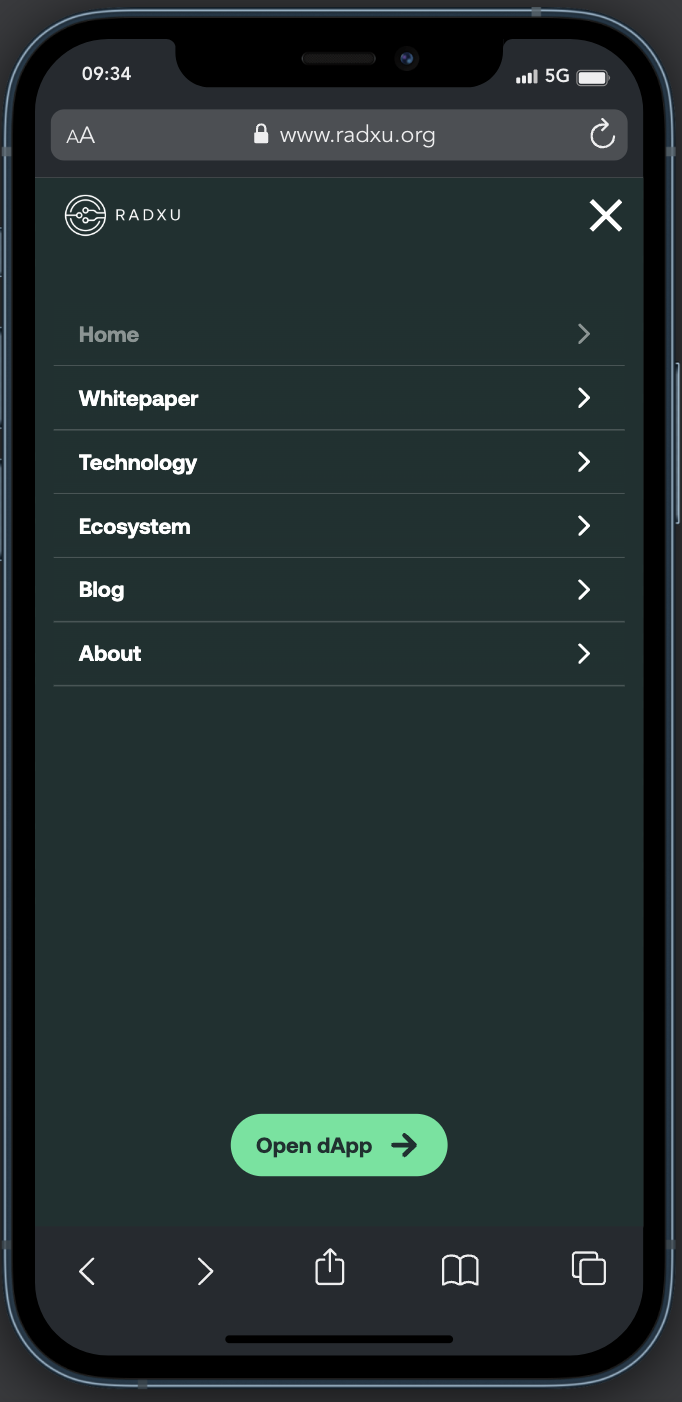Expand the Technology chevron arrow
Screen dimensions: 682x1402
[584, 462]
